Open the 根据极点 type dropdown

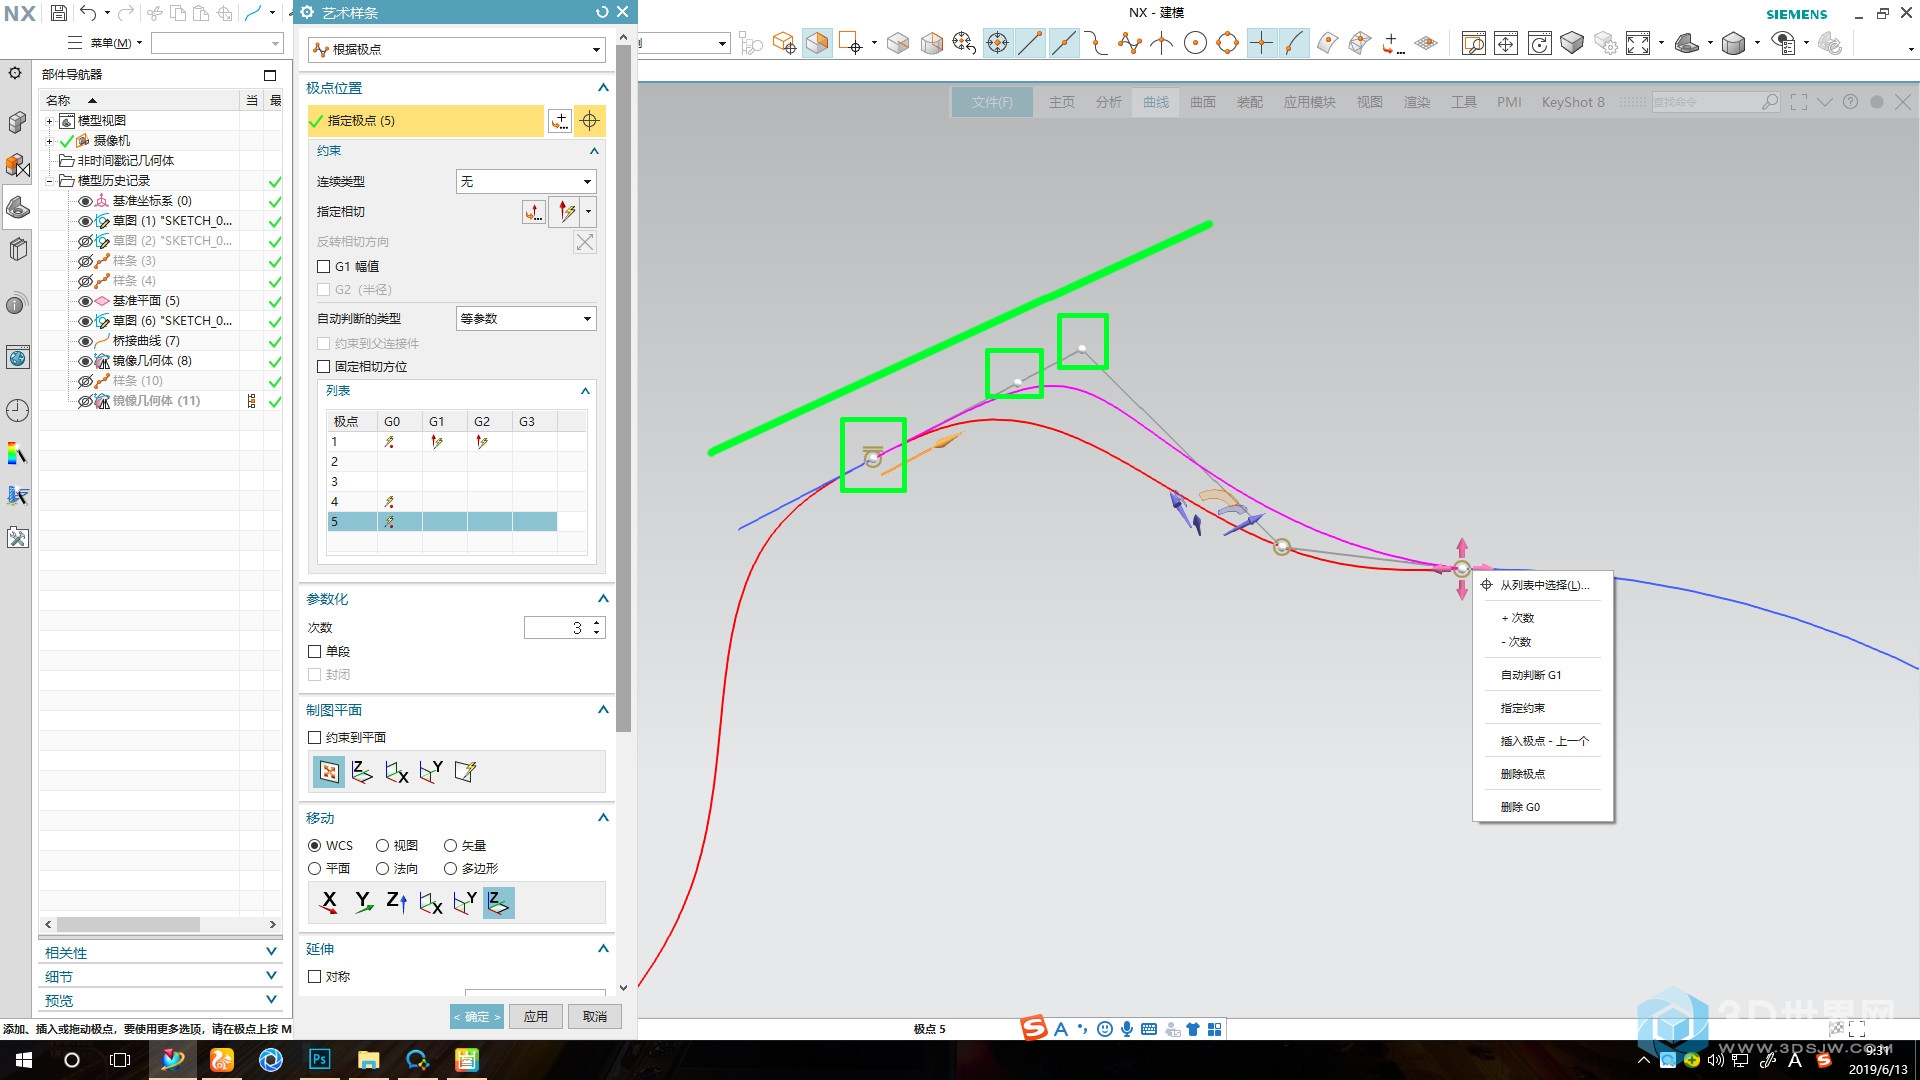click(x=456, y=49)
